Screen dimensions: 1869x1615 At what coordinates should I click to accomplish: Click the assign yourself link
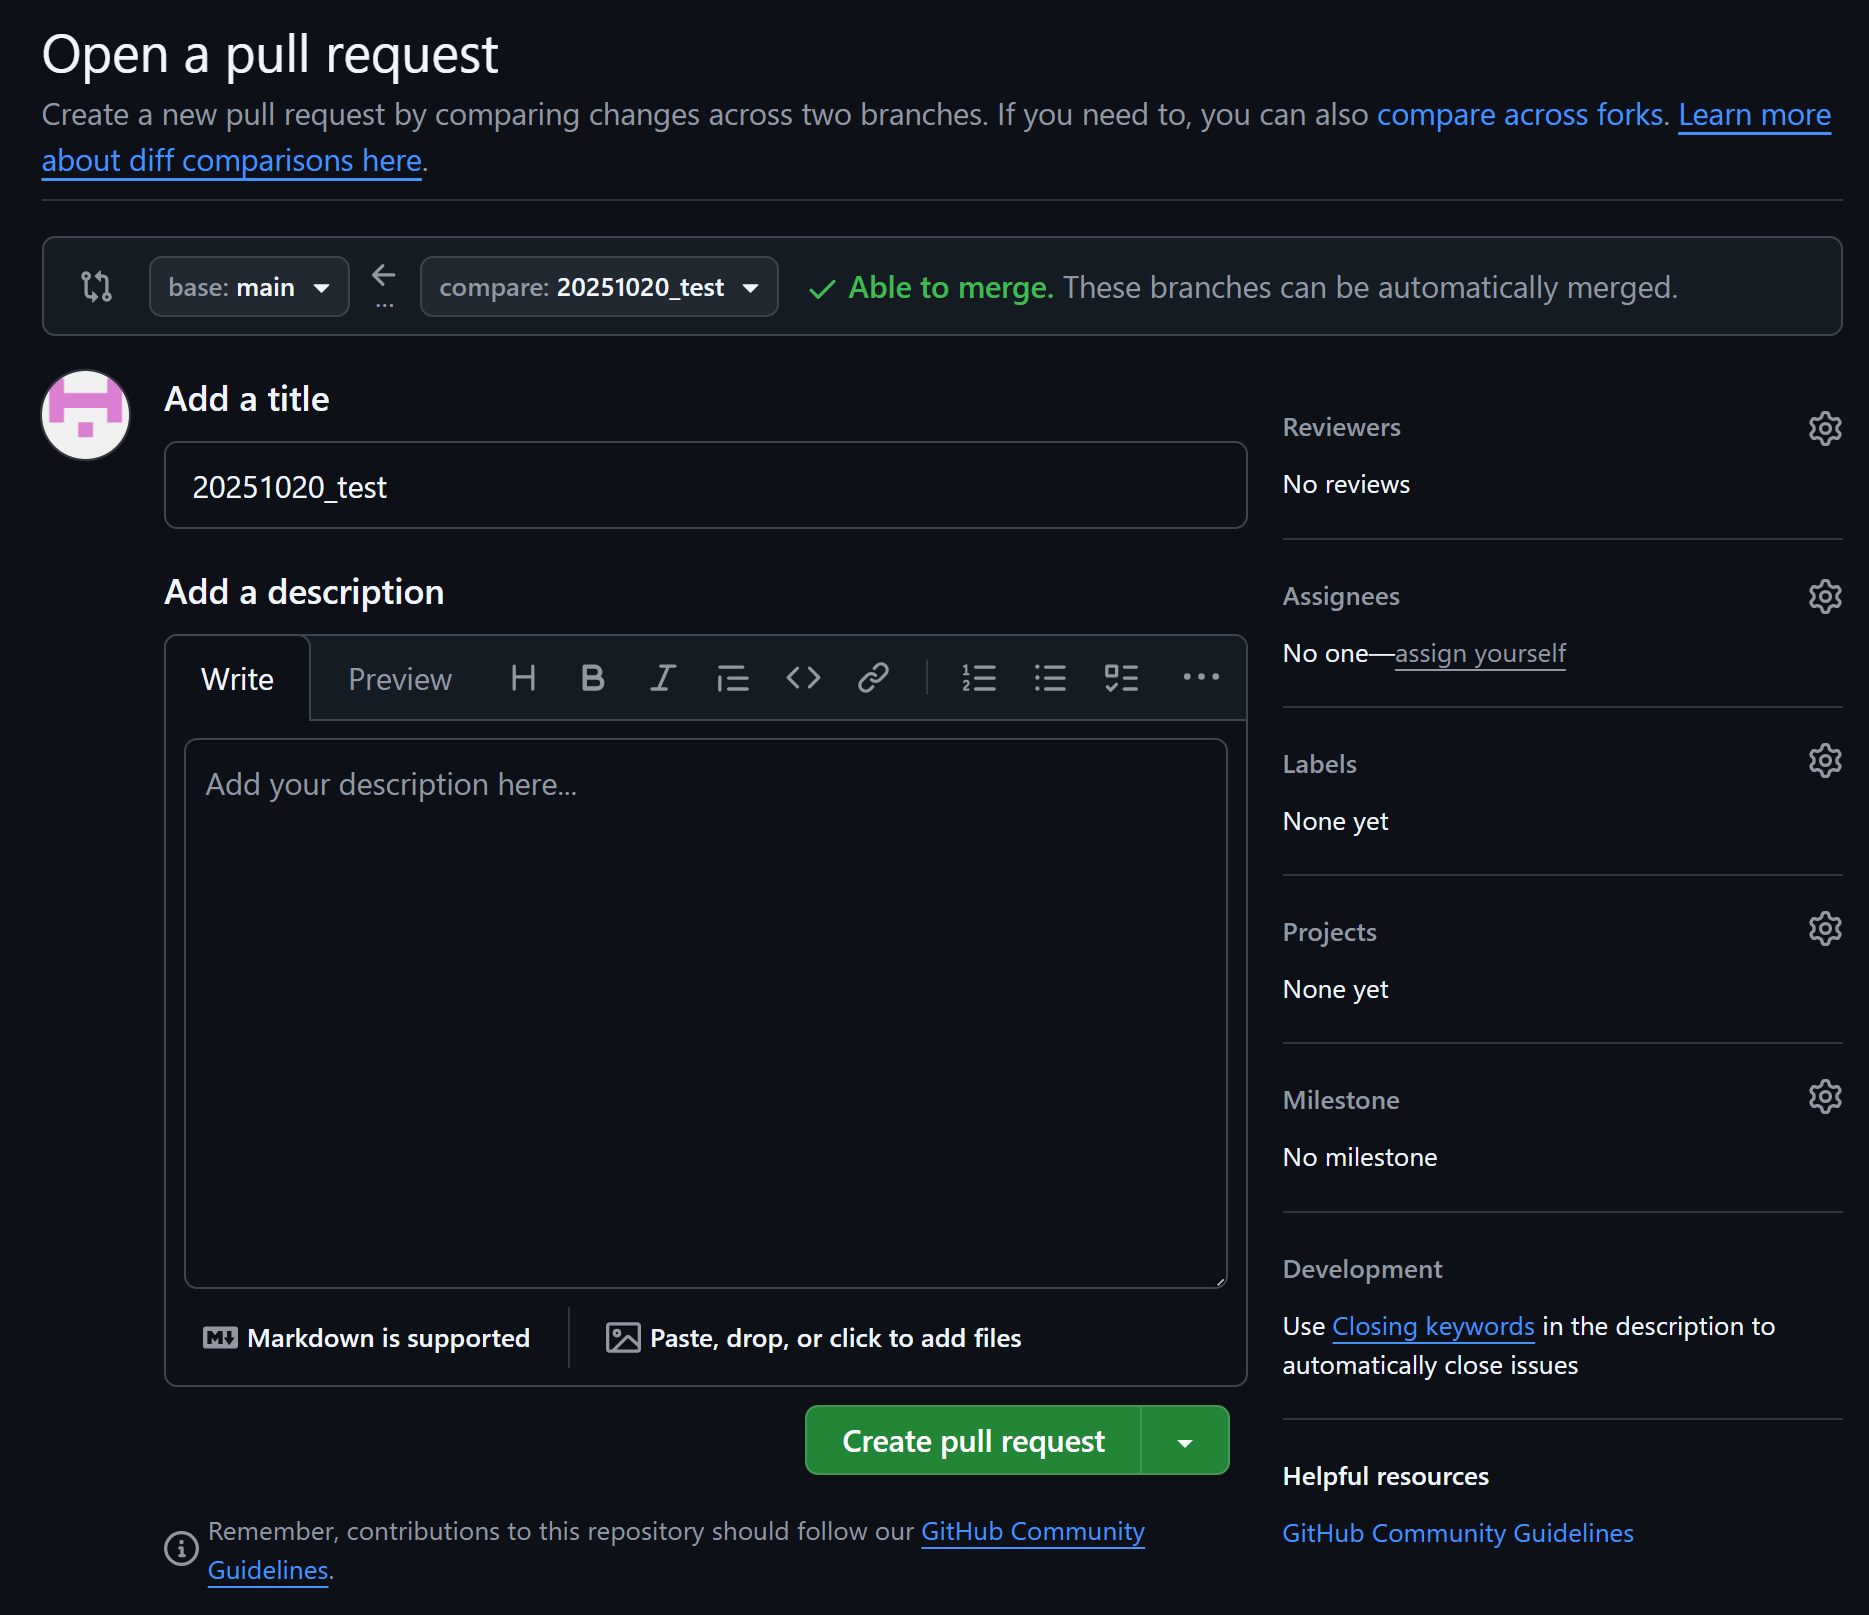(1480, 653)
